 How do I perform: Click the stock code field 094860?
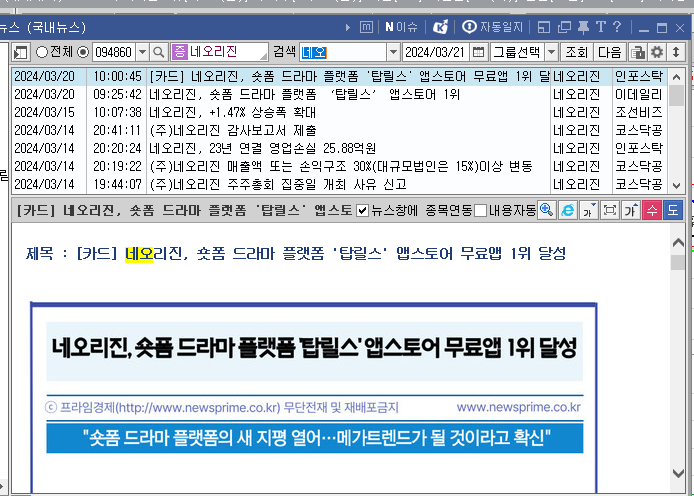(114, 52)
